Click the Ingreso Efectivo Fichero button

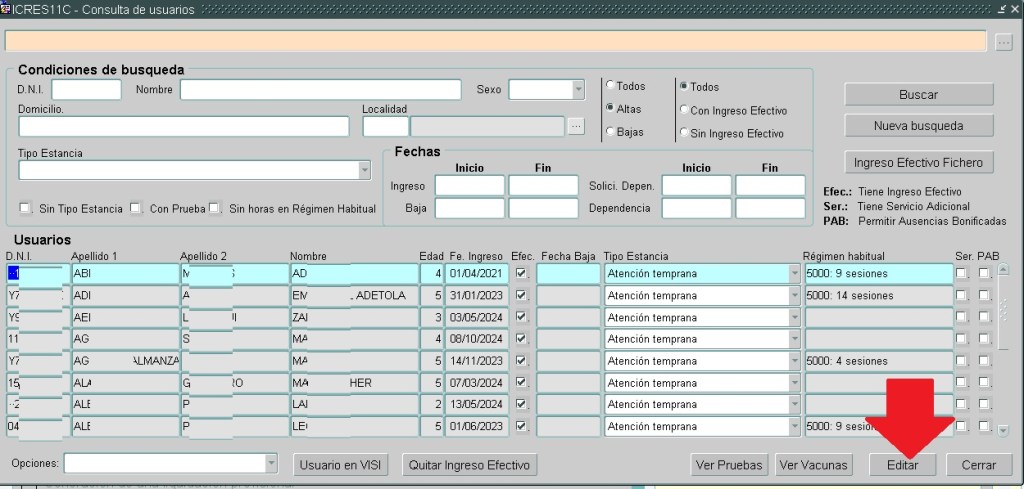coord(918,162)
